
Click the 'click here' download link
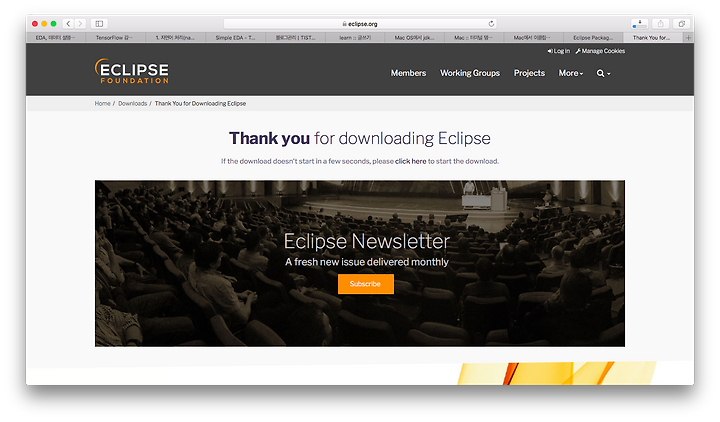[x=411, y=161]
